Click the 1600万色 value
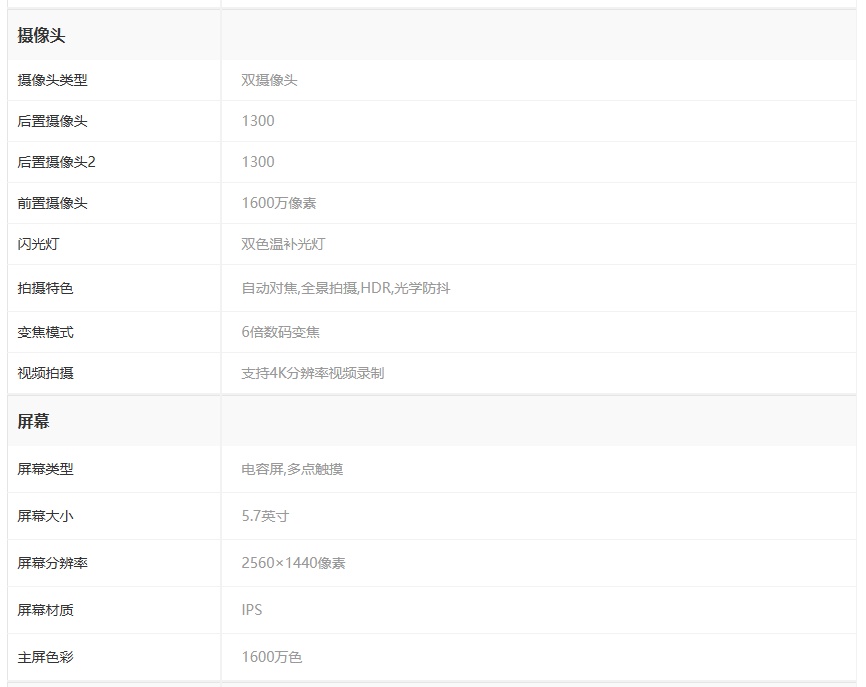 [x=271, y=657]
